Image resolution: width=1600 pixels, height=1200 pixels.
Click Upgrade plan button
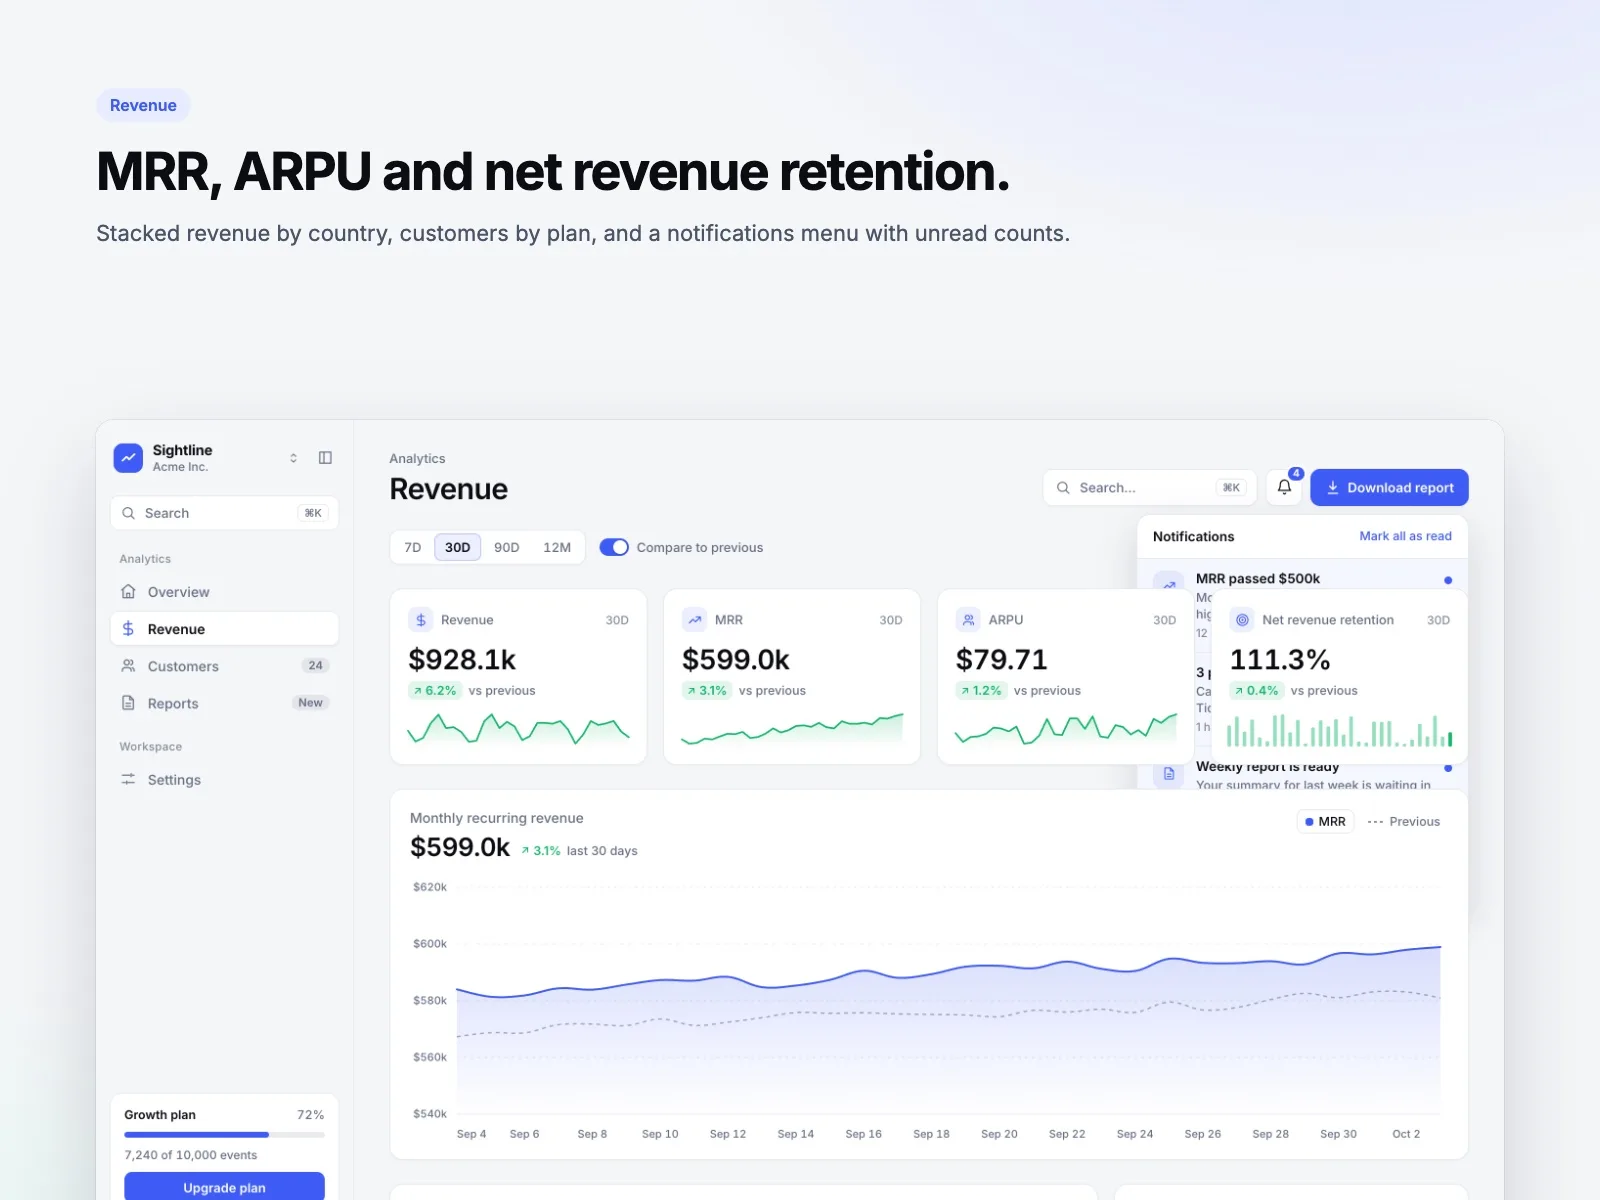click(224, 1187)
